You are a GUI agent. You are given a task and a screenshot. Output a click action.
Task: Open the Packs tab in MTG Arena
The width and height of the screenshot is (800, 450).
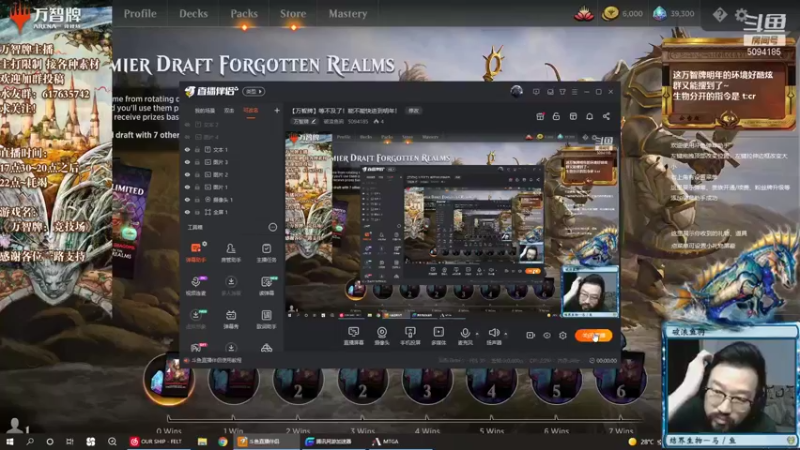(244, 14)
